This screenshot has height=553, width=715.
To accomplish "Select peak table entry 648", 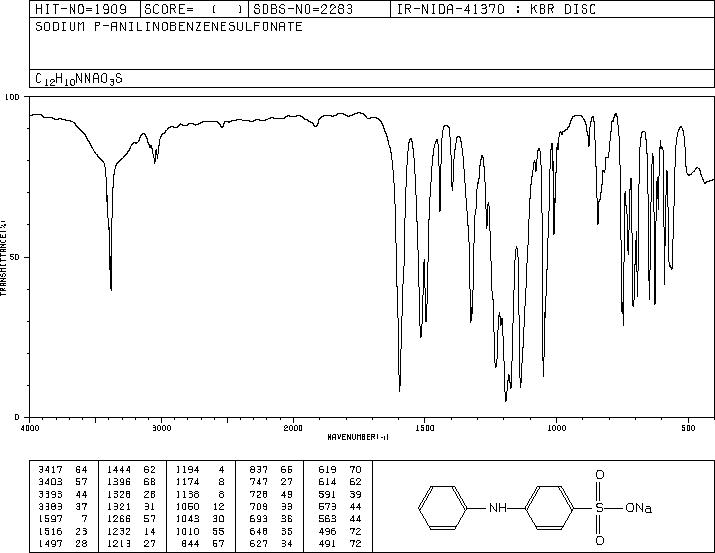I will coord(259,531).
